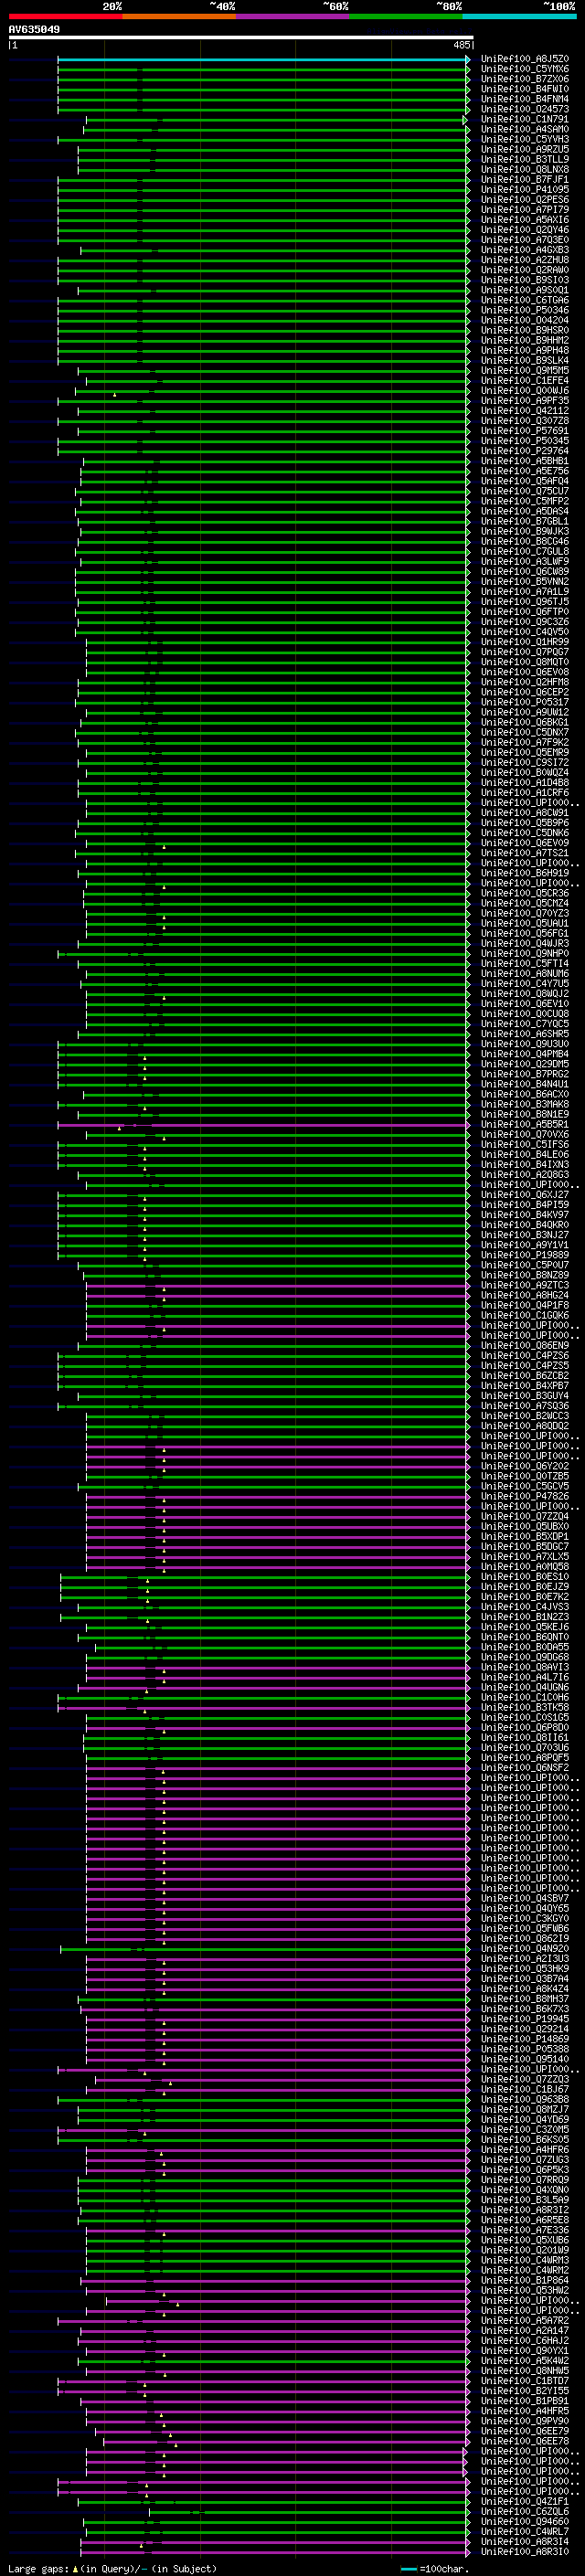Screen dimensions: 585x2576
Task: Click UniRef100_B9HSR0 hit
Action: (525, 330)
